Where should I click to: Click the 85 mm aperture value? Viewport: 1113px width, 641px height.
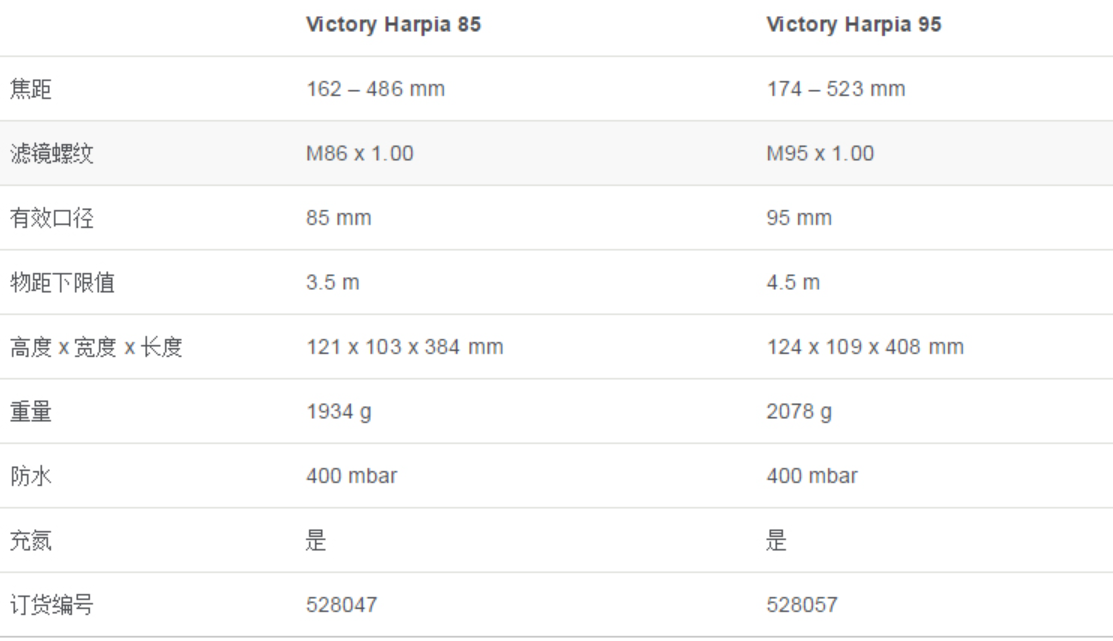coord(339,218)
